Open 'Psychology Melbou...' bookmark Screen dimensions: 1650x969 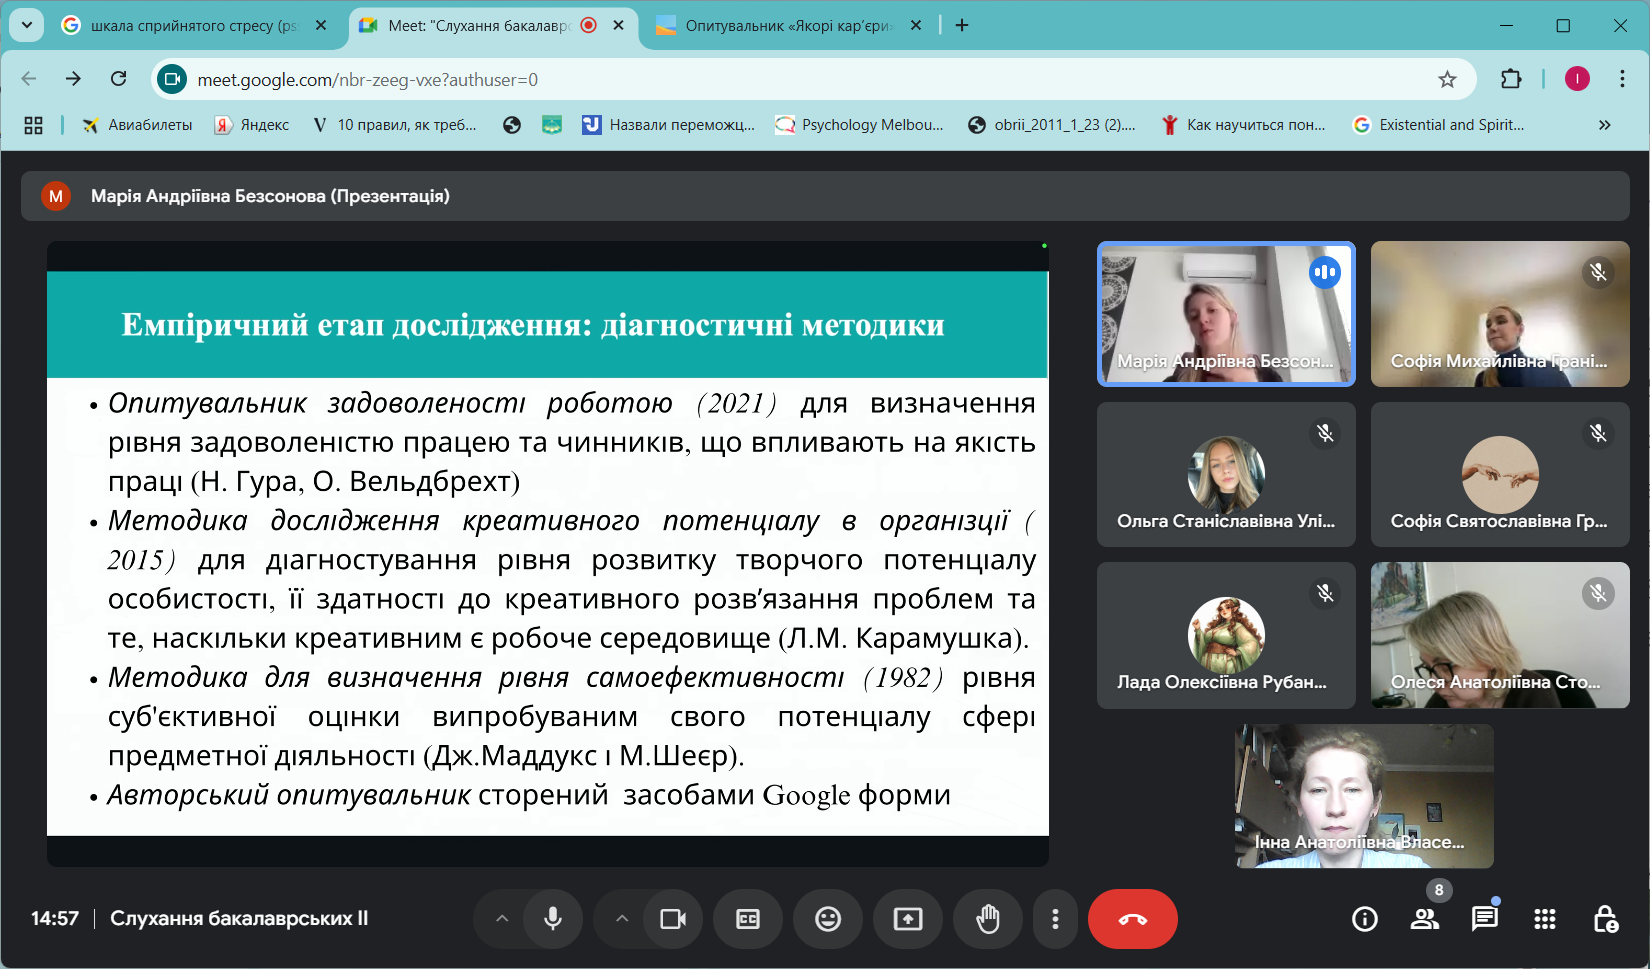(x=860, y=125)
